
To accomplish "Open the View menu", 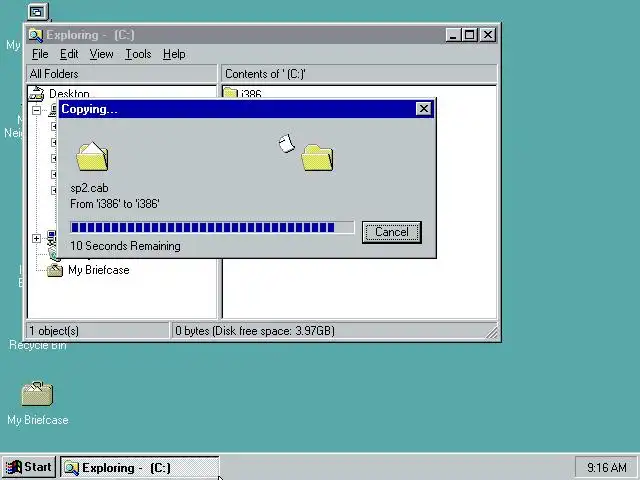I will pos(101,54).
